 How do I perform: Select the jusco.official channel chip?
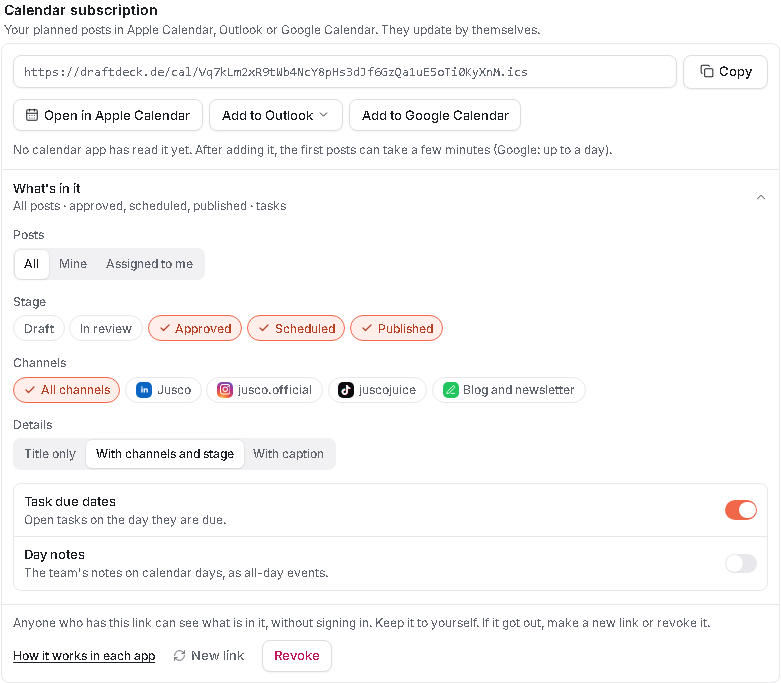264,390
